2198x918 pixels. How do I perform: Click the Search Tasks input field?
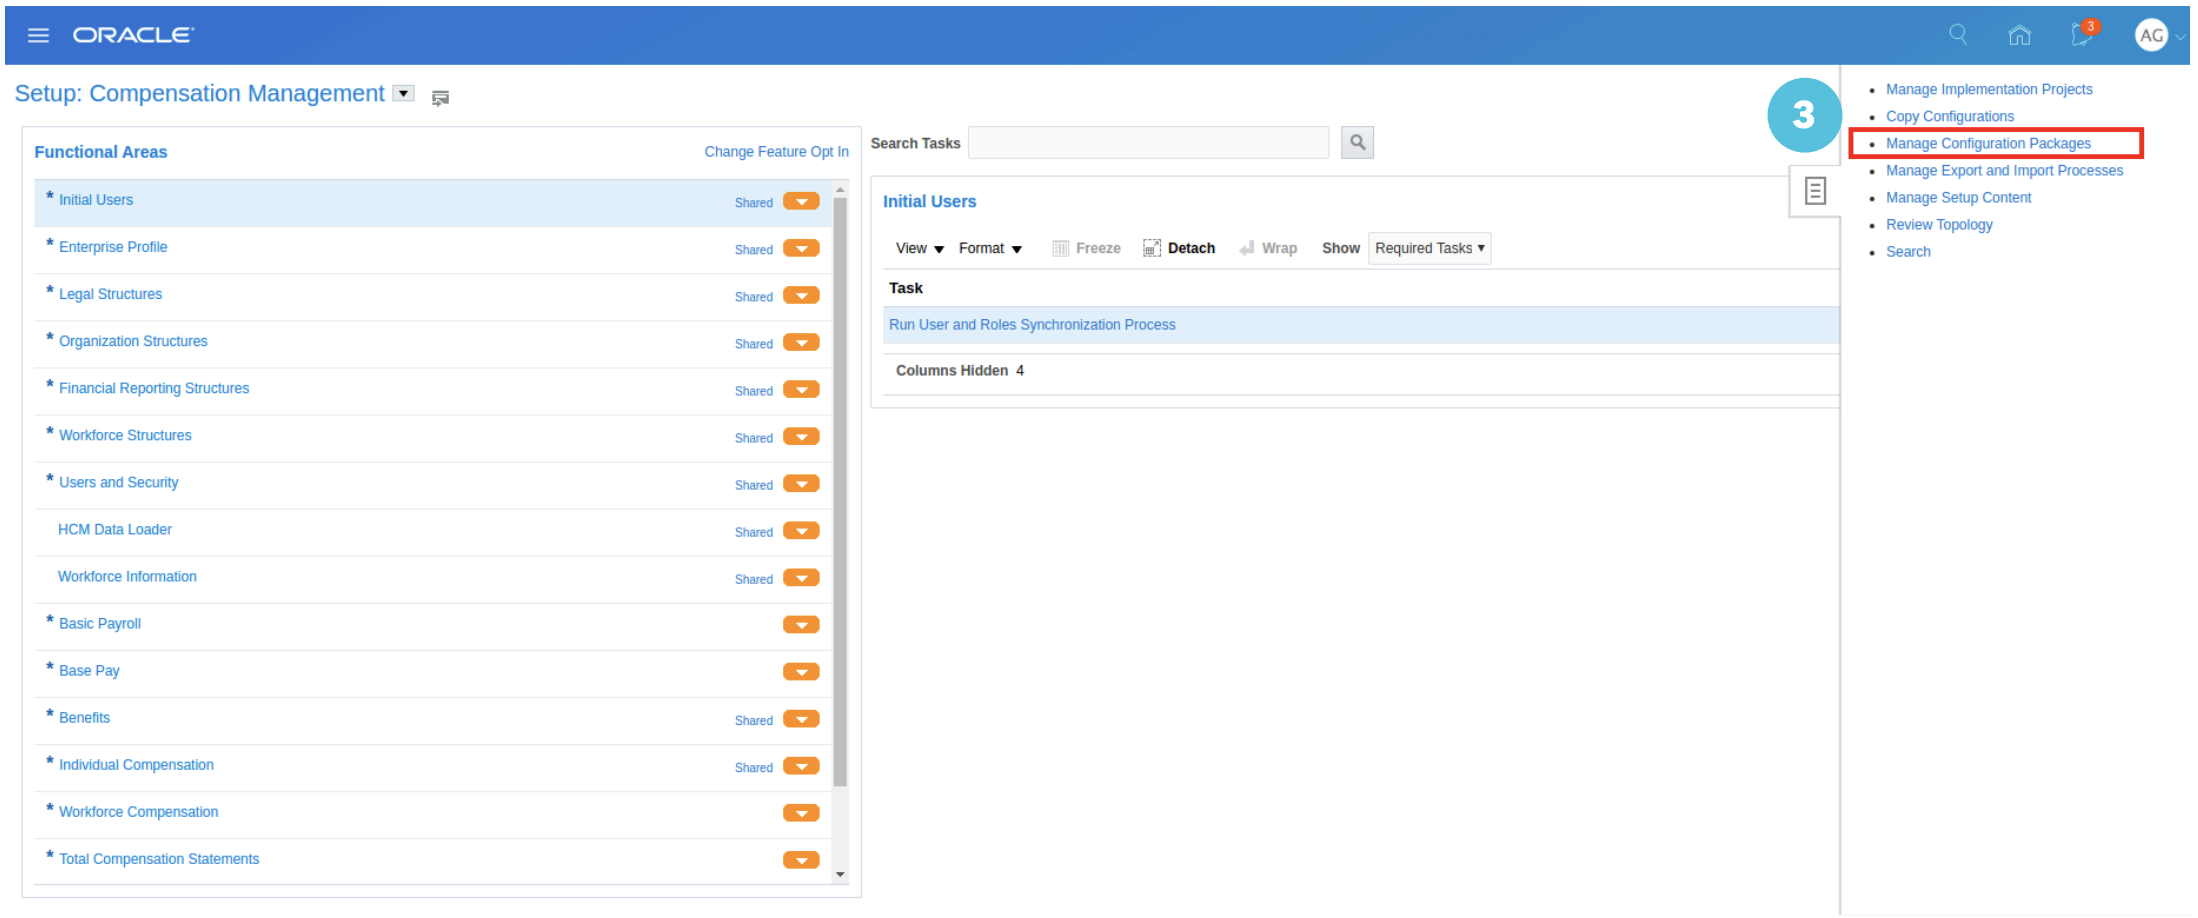[x=1148, y=143]
